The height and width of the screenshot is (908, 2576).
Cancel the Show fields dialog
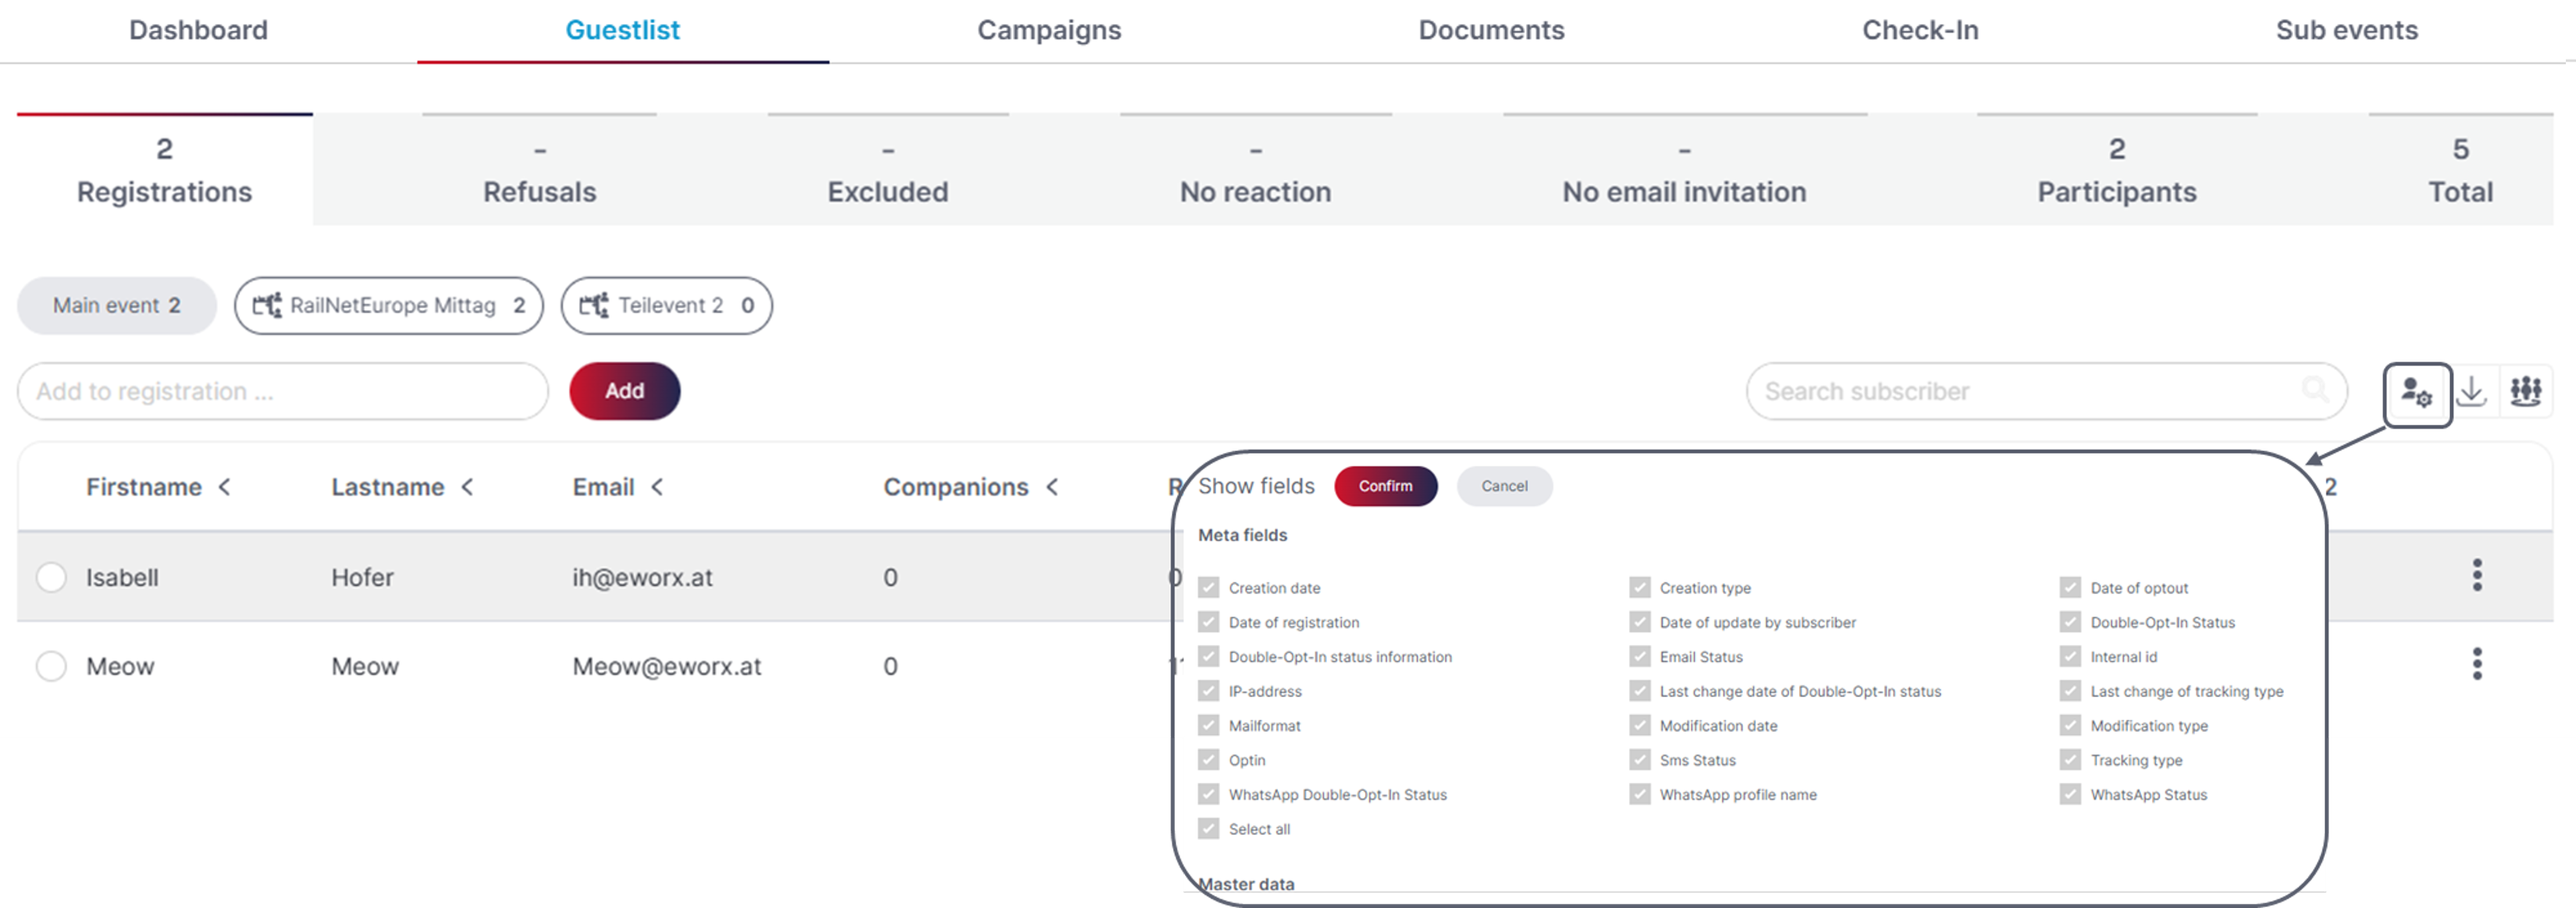tap(1504, 486)
